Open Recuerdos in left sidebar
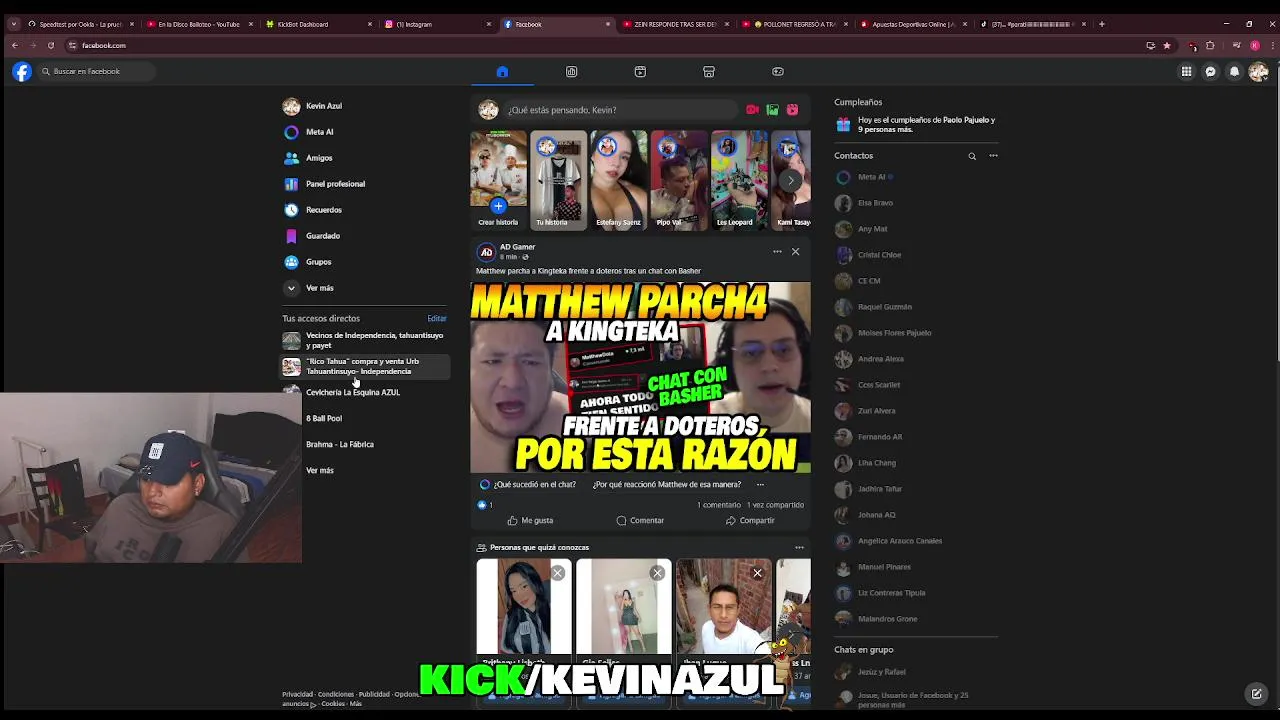The height and width of the screenshot is (720, 1280). [364, 210]
